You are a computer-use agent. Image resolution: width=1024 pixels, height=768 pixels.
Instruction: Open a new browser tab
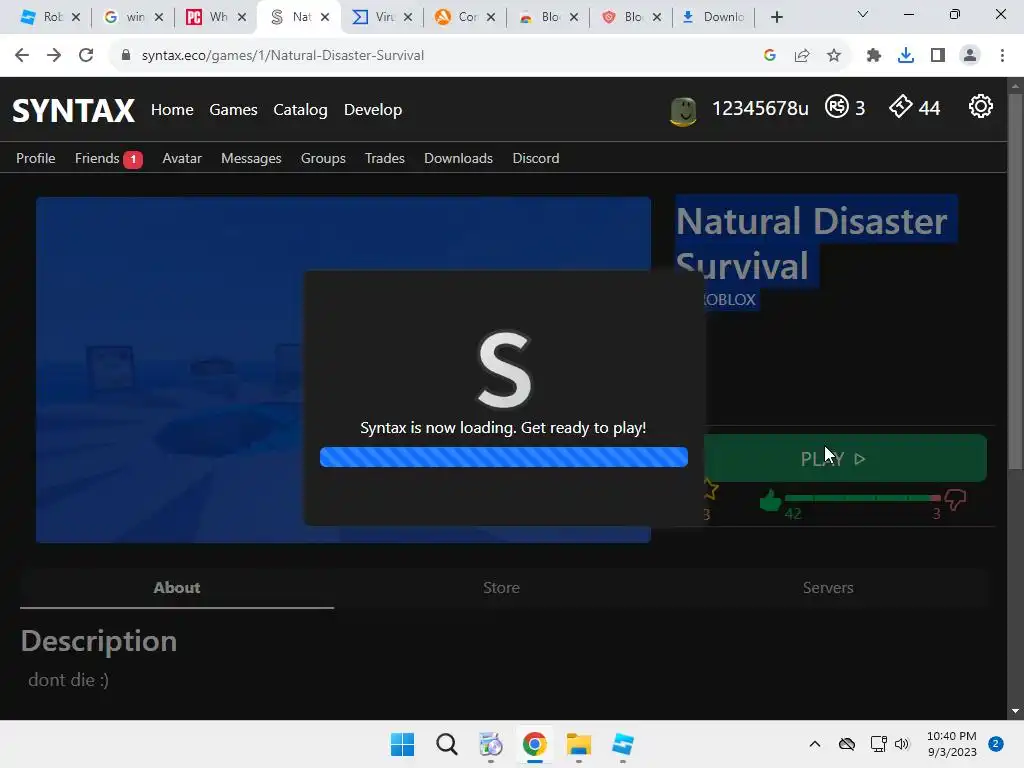click(x=776, y=17)
